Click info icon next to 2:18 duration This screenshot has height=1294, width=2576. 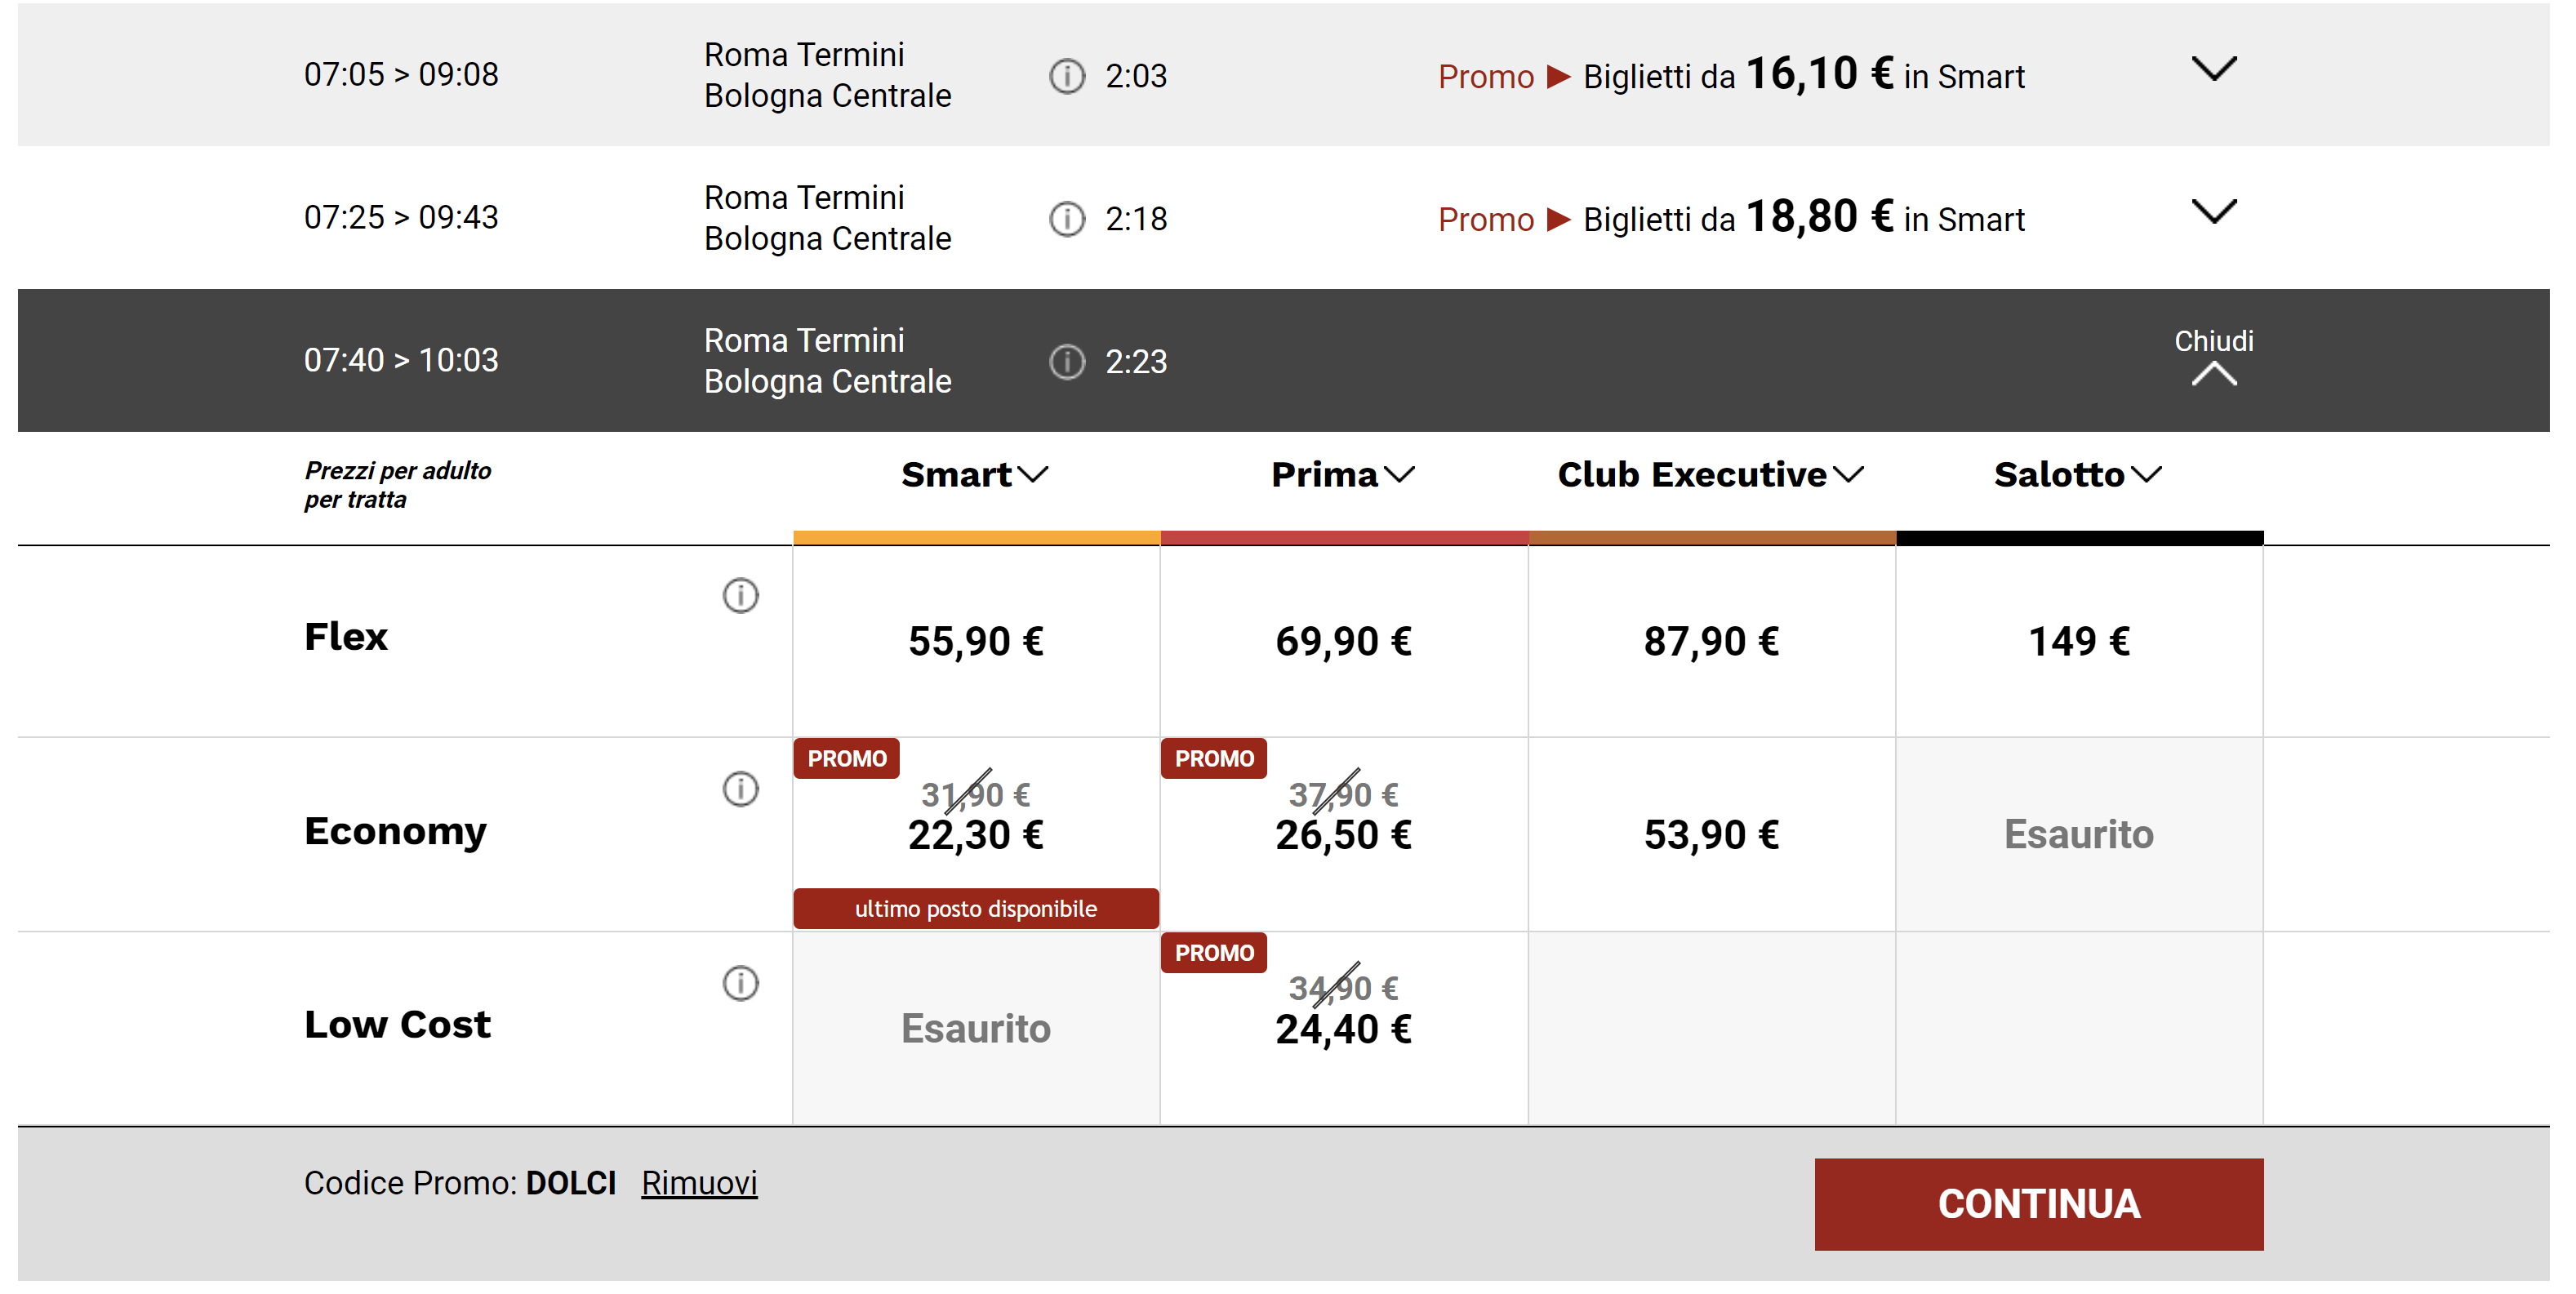(x=1066, y=219)
